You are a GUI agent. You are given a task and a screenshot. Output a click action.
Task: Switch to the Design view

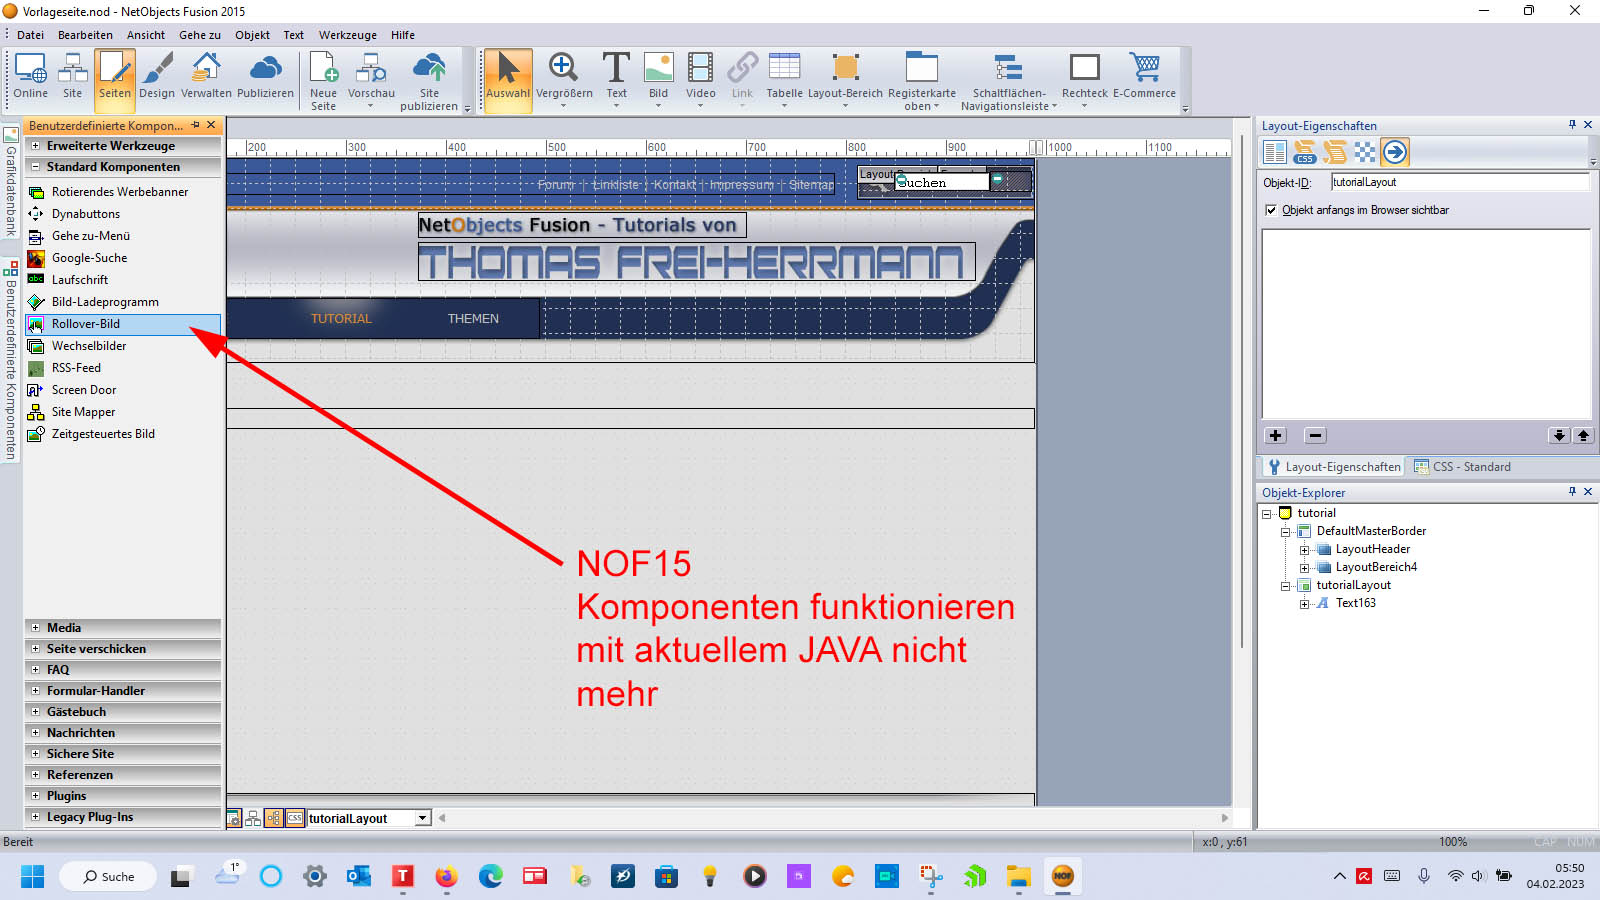[x=157, y=77]
